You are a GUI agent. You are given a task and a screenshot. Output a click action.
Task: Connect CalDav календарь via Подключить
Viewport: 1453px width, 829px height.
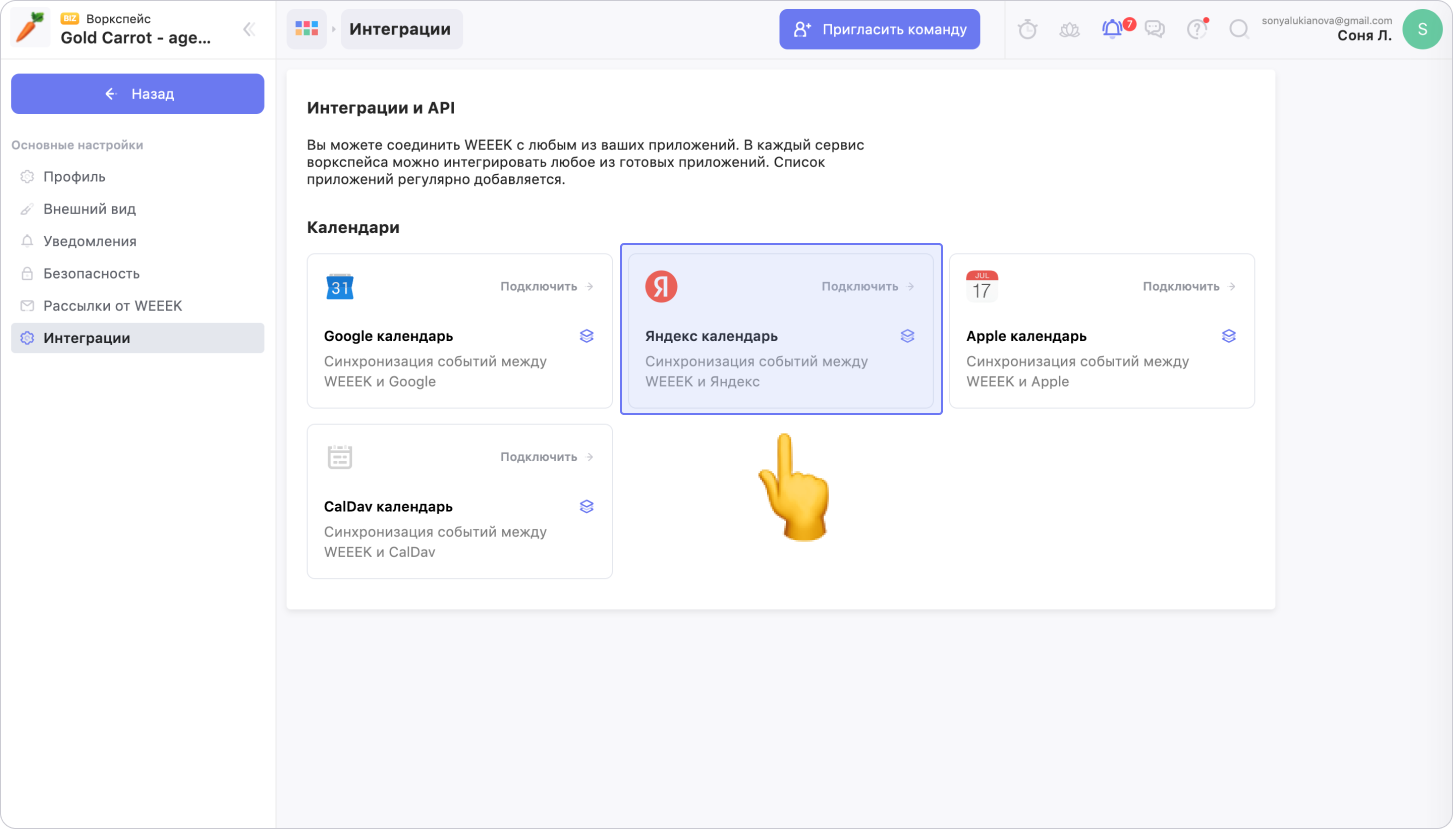547,457
